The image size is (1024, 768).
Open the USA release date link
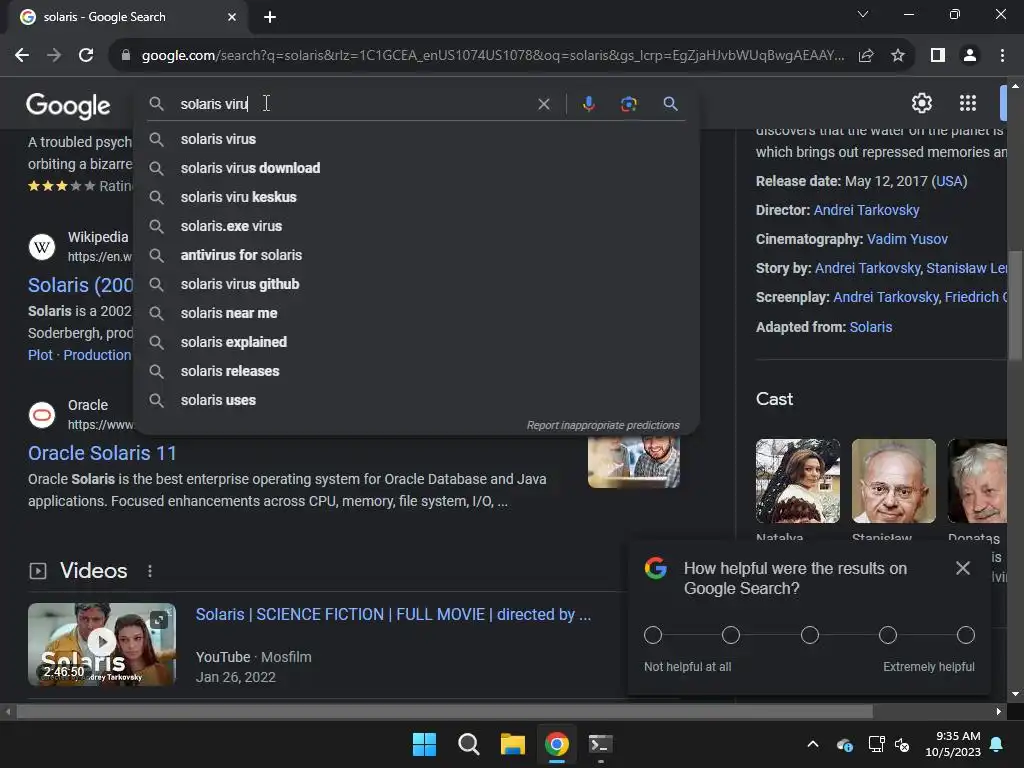(x=949, y=182)
